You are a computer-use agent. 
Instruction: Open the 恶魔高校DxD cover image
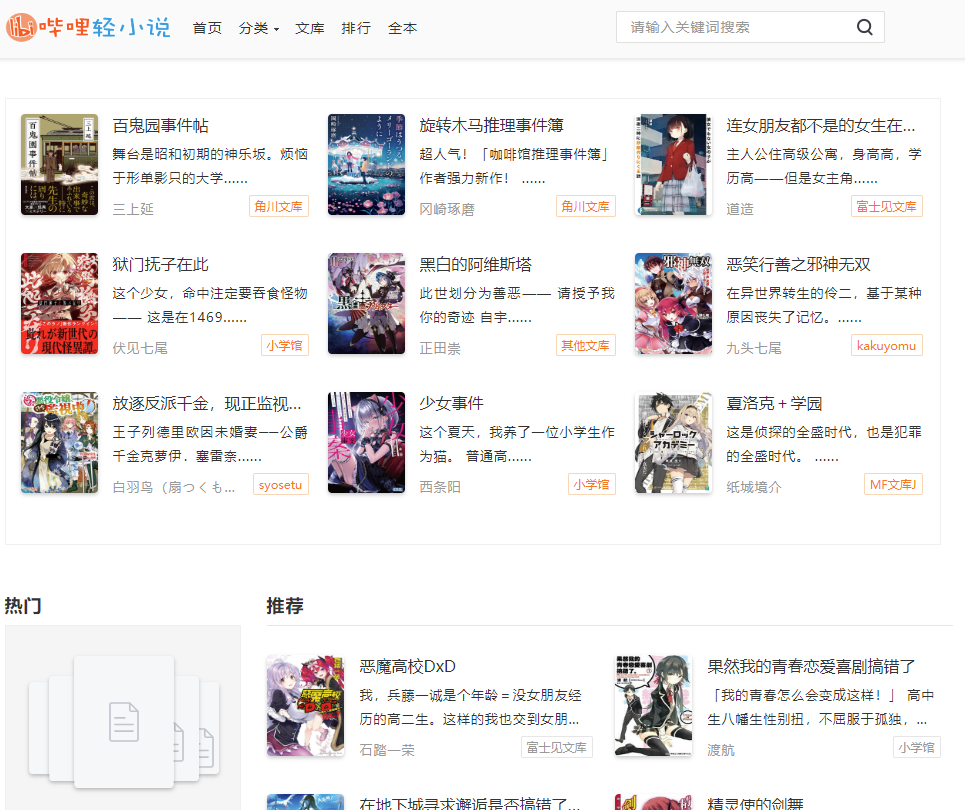click(305, 705)
